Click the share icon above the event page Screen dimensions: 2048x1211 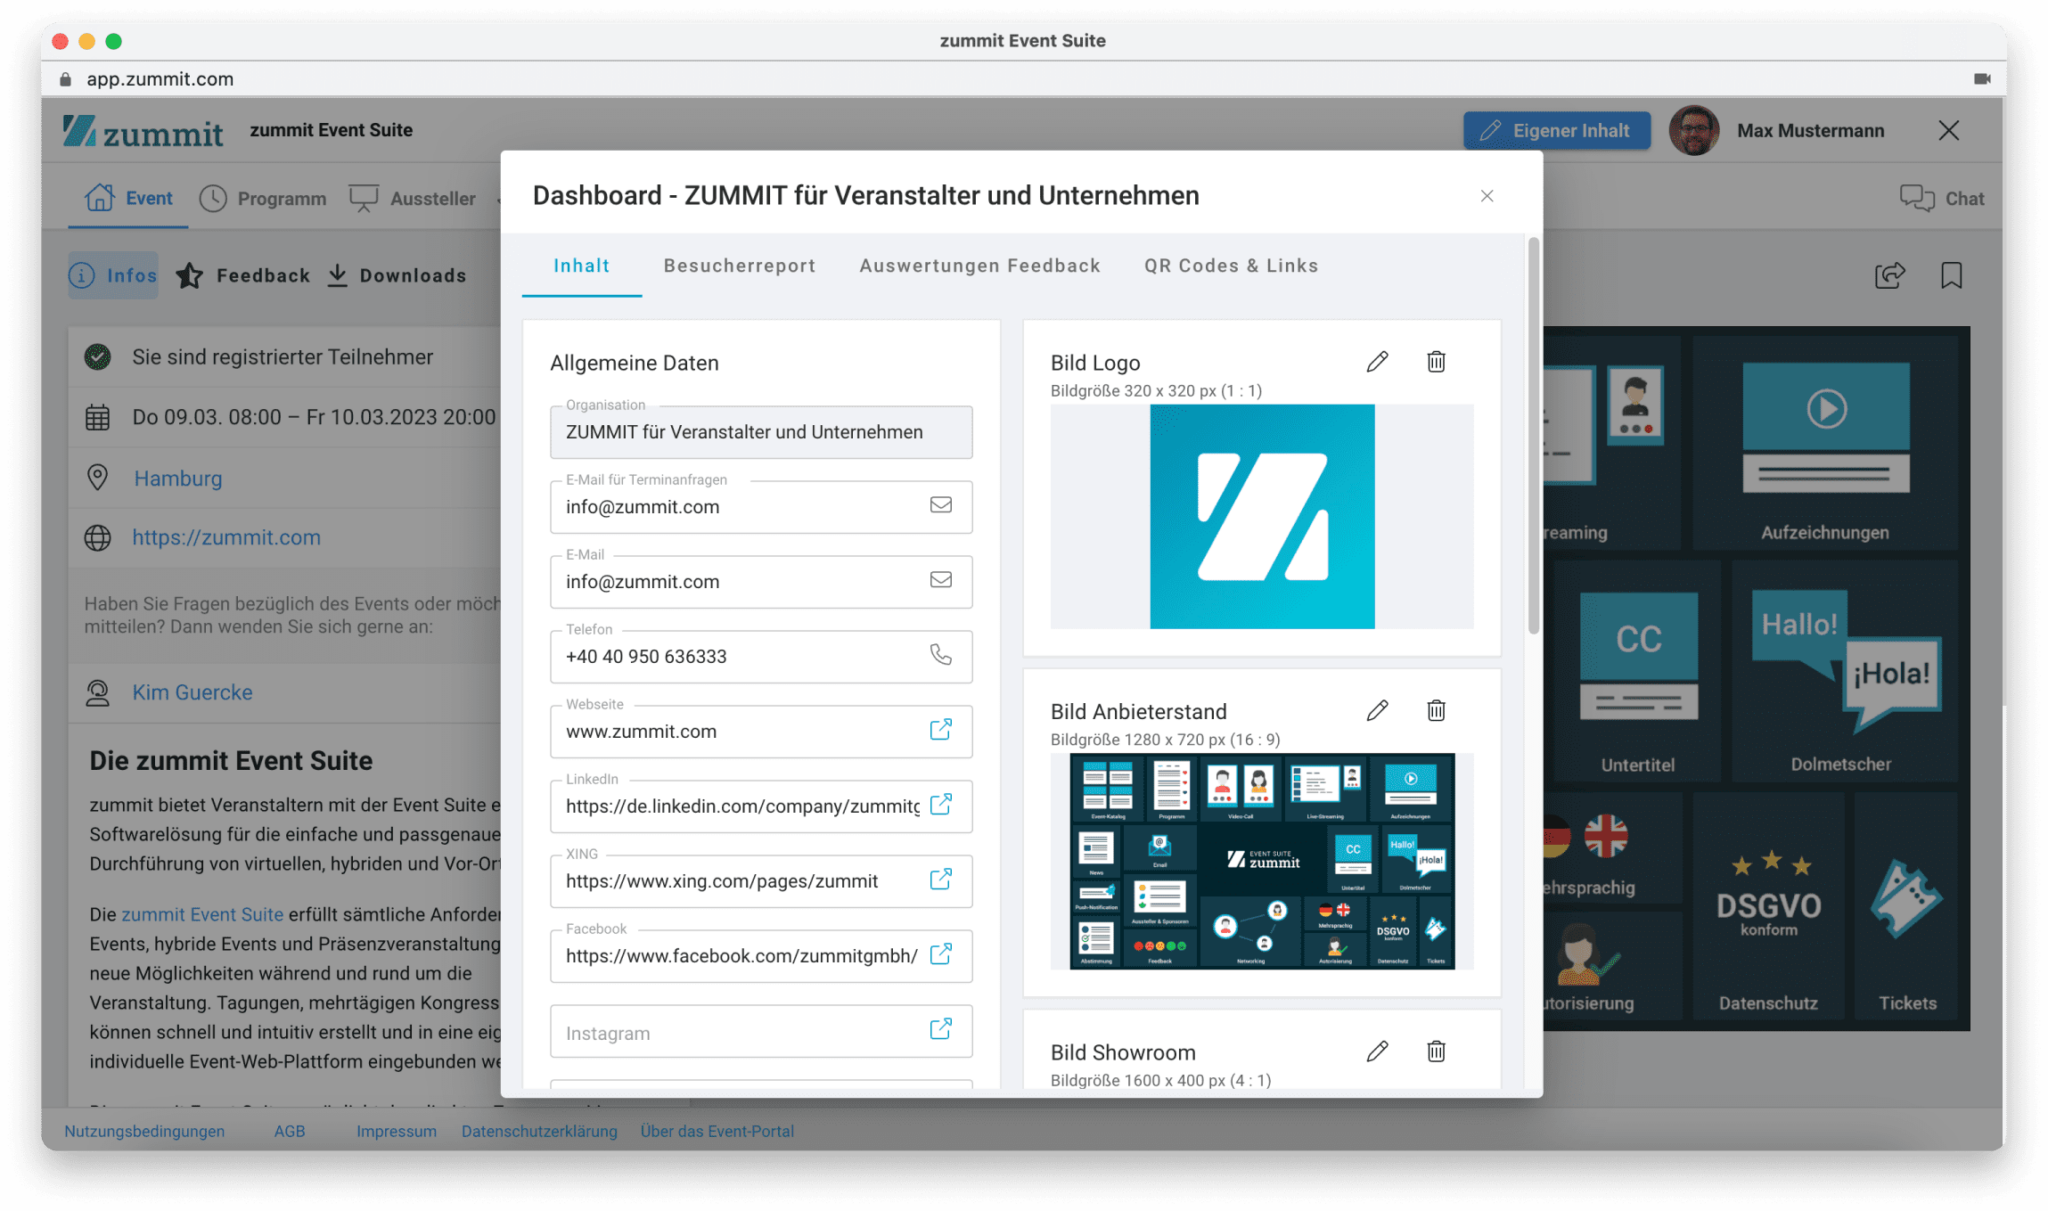tap(1889, 275)
